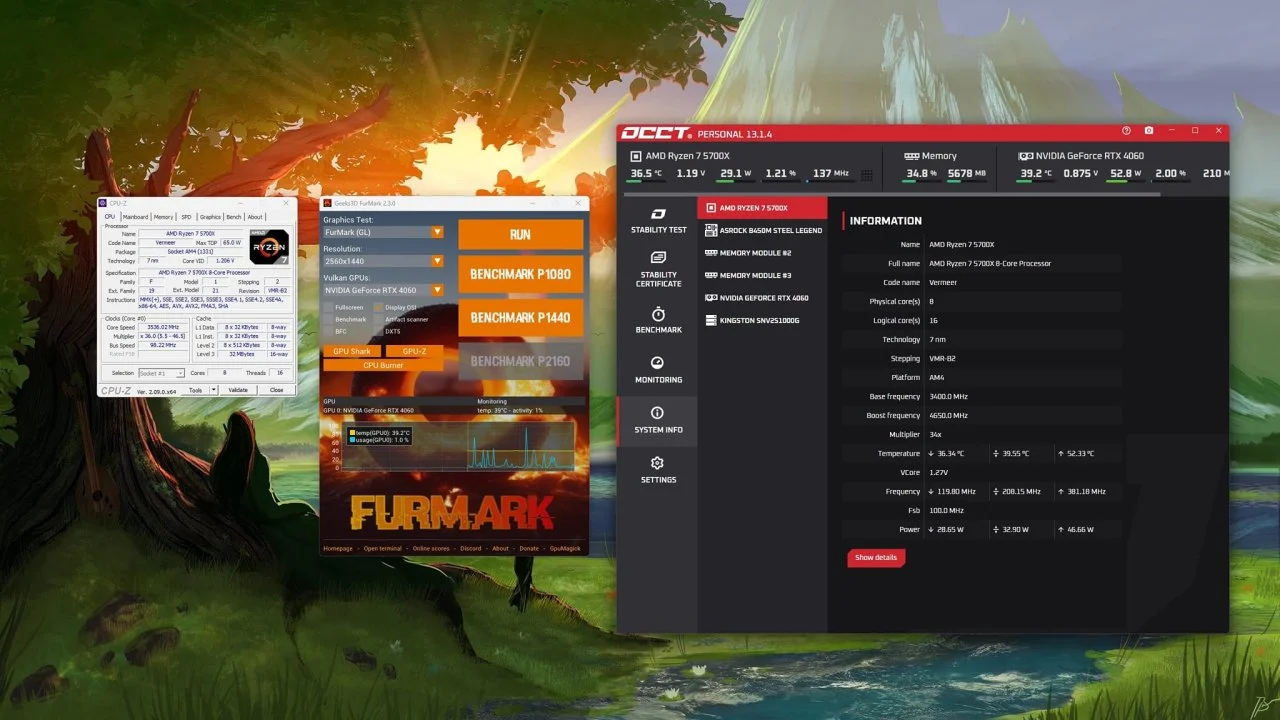Open Stability Certificate section in OCCT
Image resolution: width=1280 pixels, height=720 pixels.
658,271
